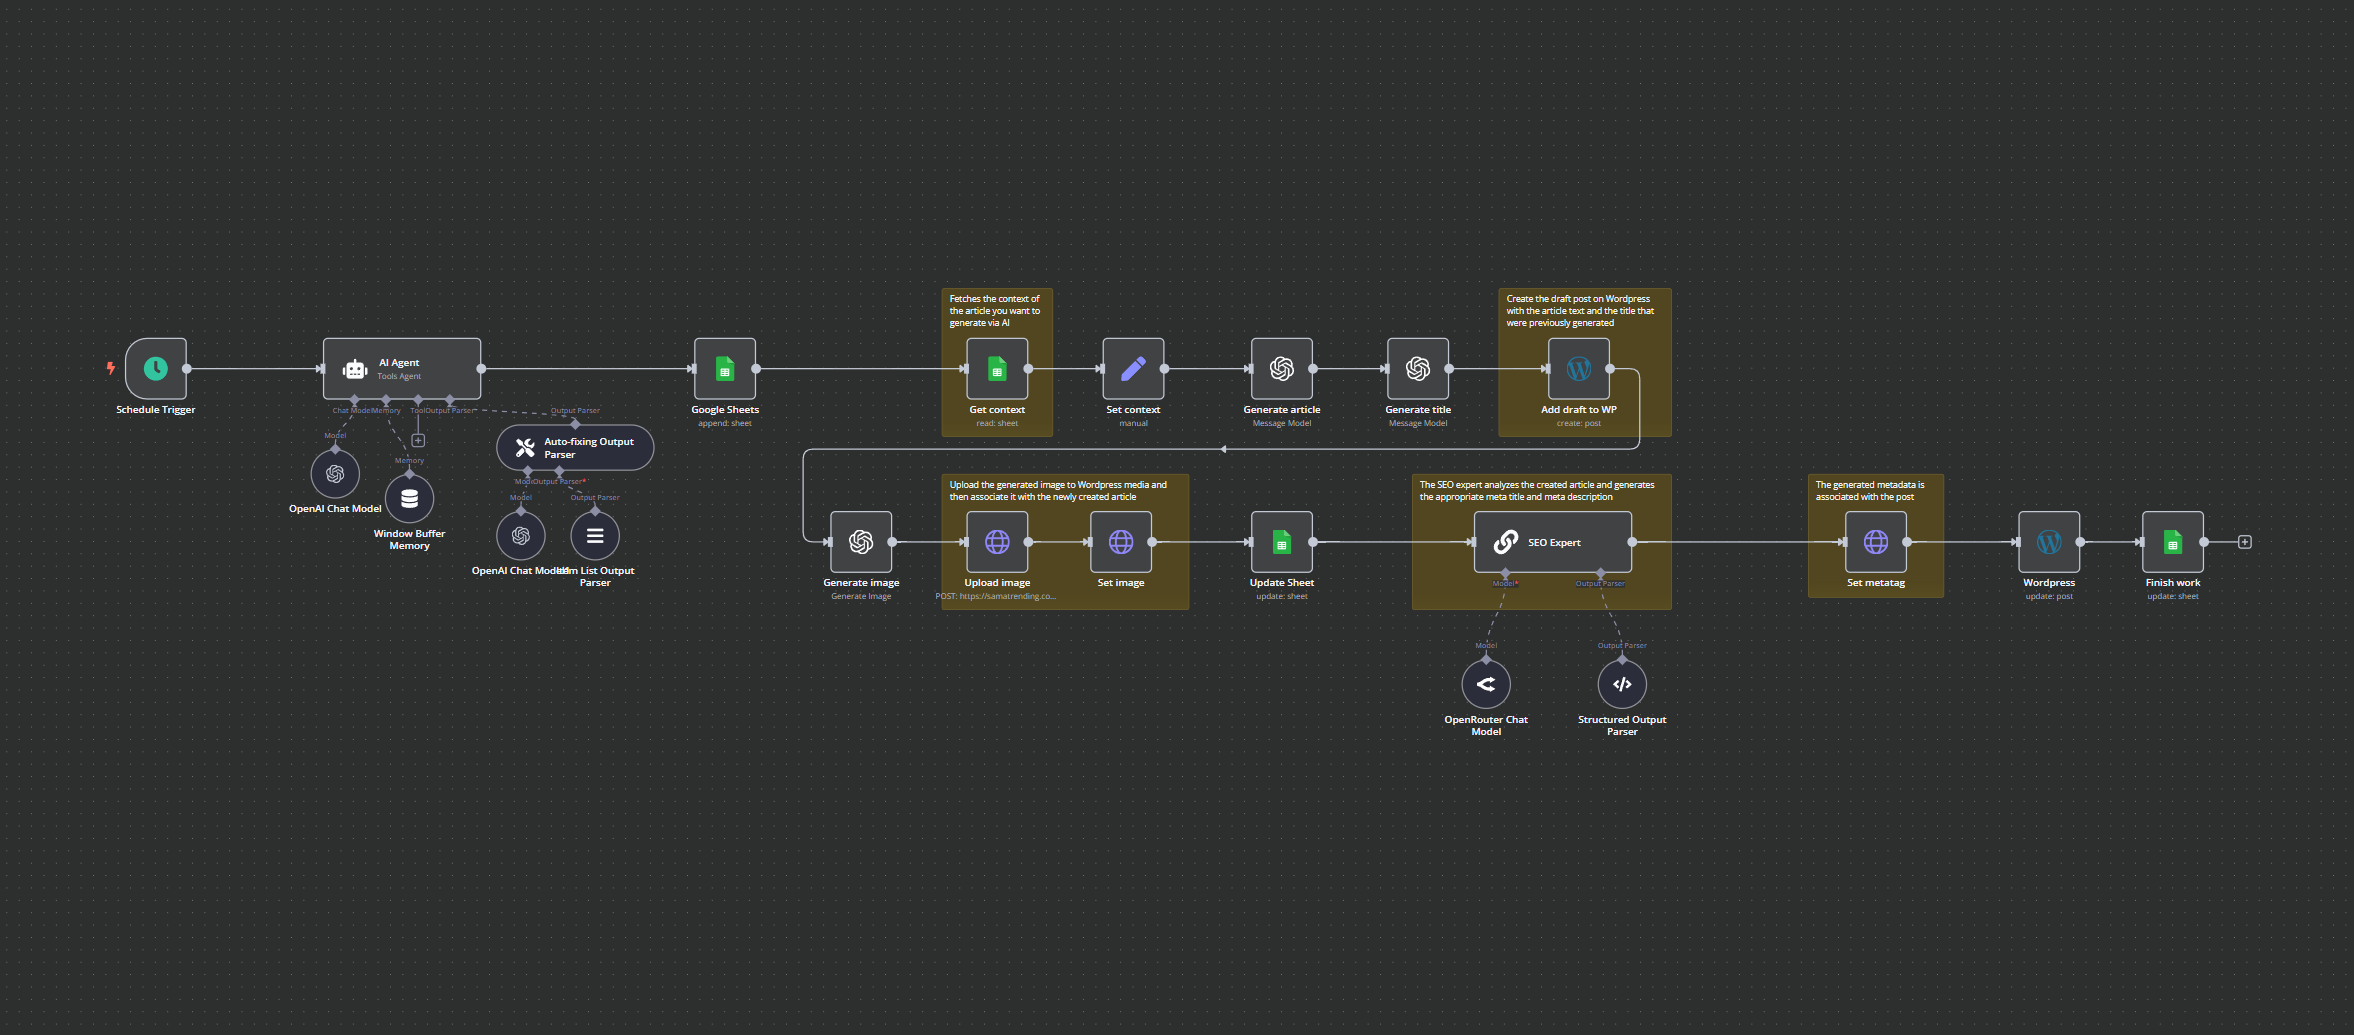
Task: Open the Set context pencil node
Action: click(1133, 369)
